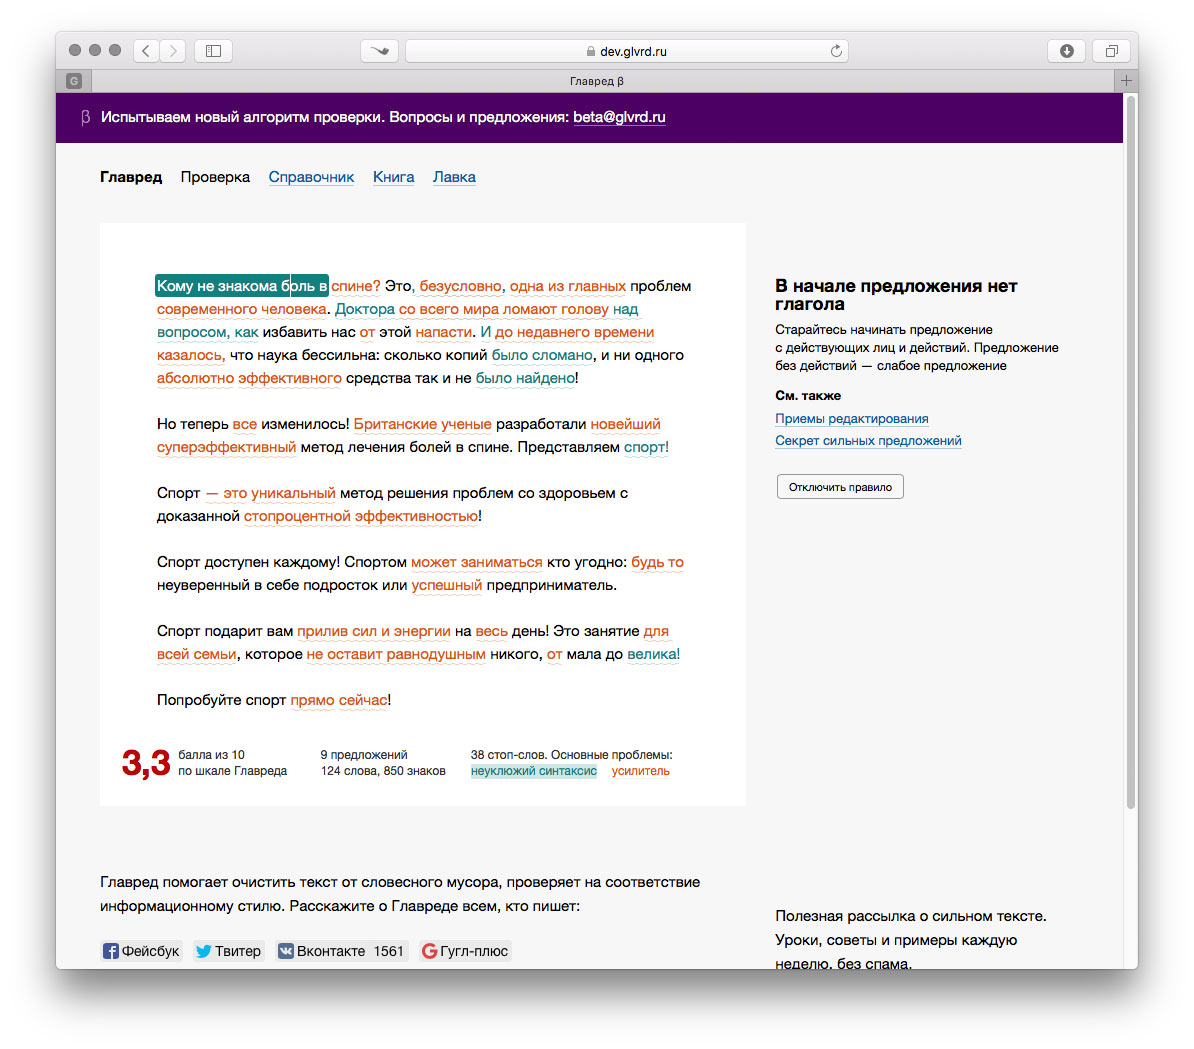Reload the dev.glvrd.ru page
The height and width of the screenshot is (1049, 1194).
[x=836, y=51]
